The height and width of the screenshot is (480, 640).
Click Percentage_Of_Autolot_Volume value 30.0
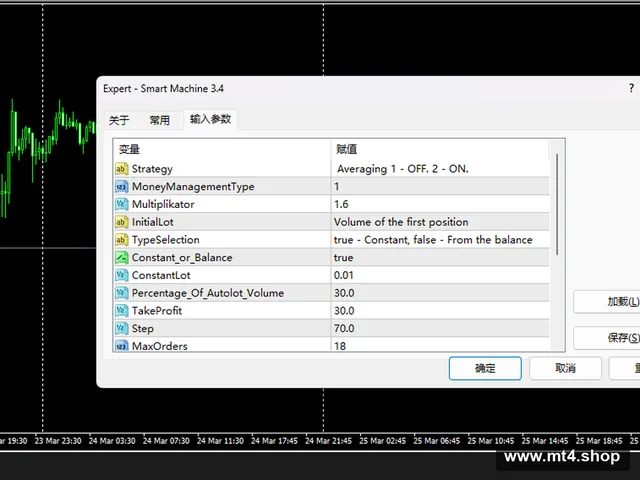[344, 293]
